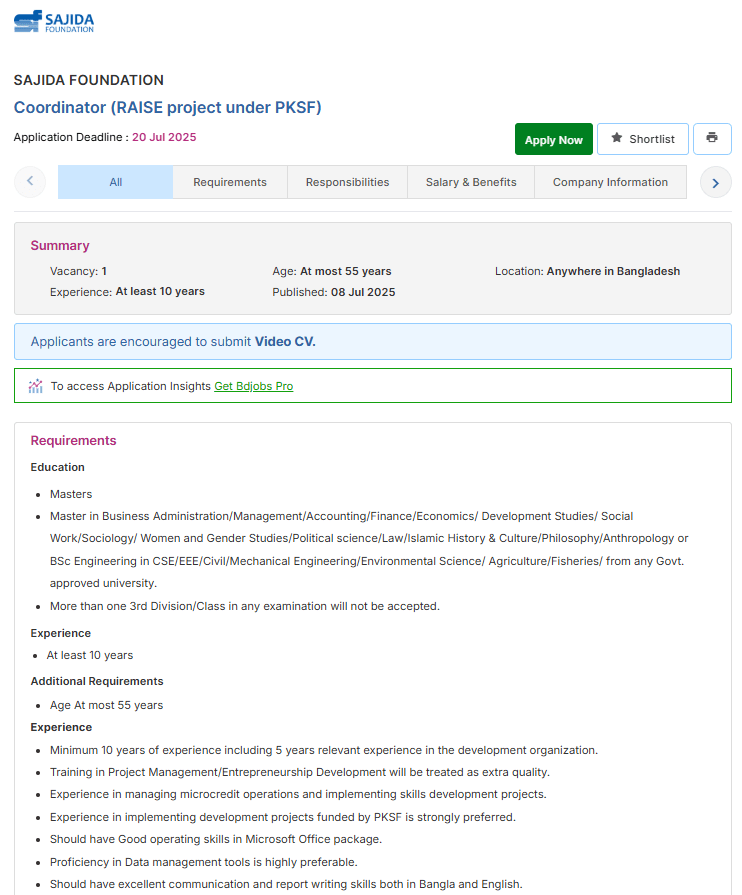Switch to the Requirements tab
742x895 pixels.
[230, 182]
